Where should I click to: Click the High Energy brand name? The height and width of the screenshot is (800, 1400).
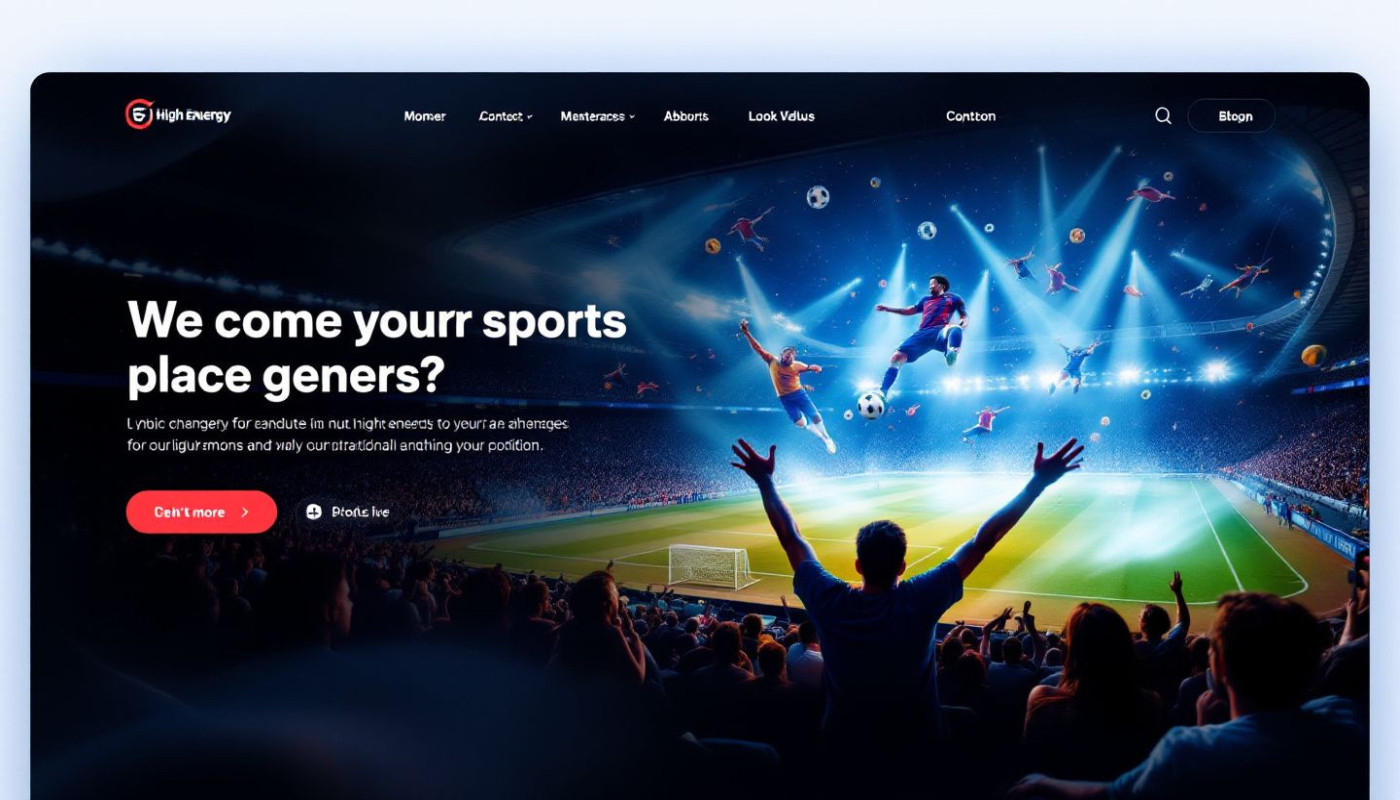(x=193, y=115)
